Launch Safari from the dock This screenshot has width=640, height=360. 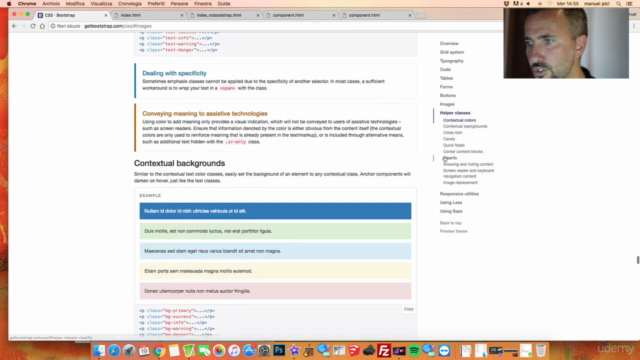click(x=114, y=351)
